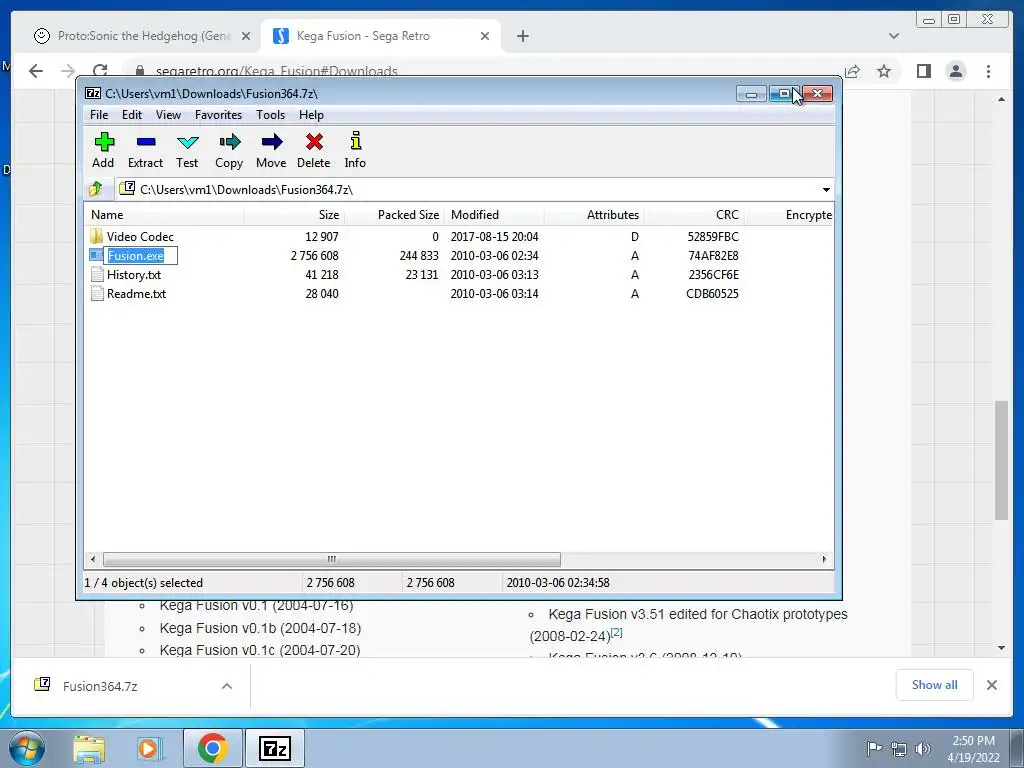Sort by the Size column header

tap(295, 215)
